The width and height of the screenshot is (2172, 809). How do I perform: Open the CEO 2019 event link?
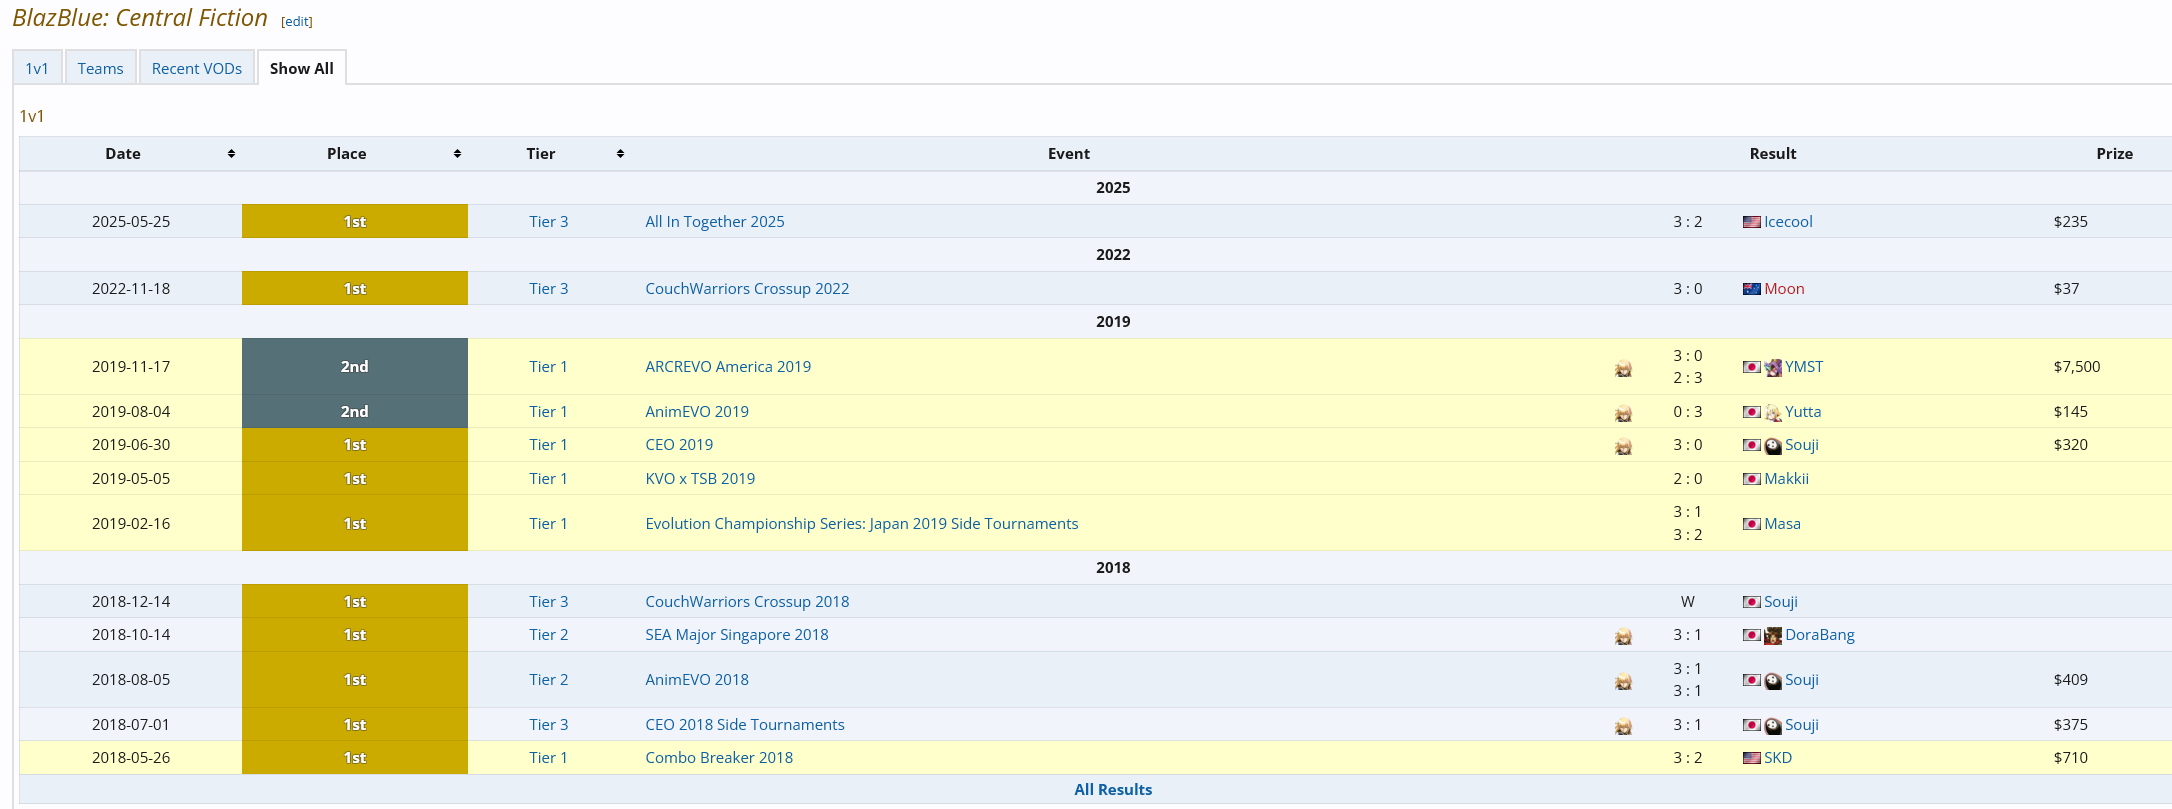679,445
